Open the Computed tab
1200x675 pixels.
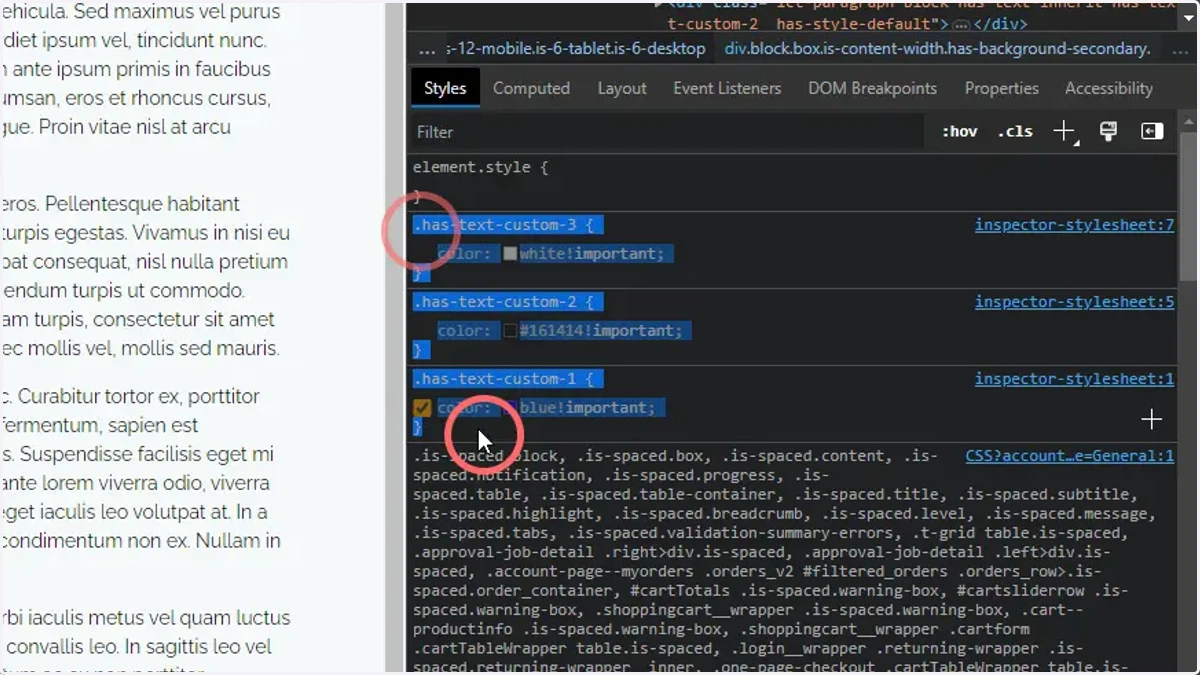[x=531, y=88]
